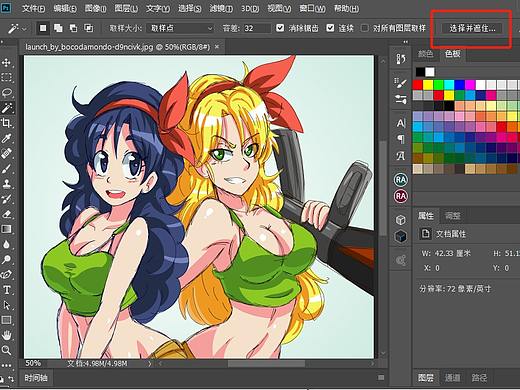Switch to the Color tab
The width and height of the screenshot is (520, 390).
426,53
